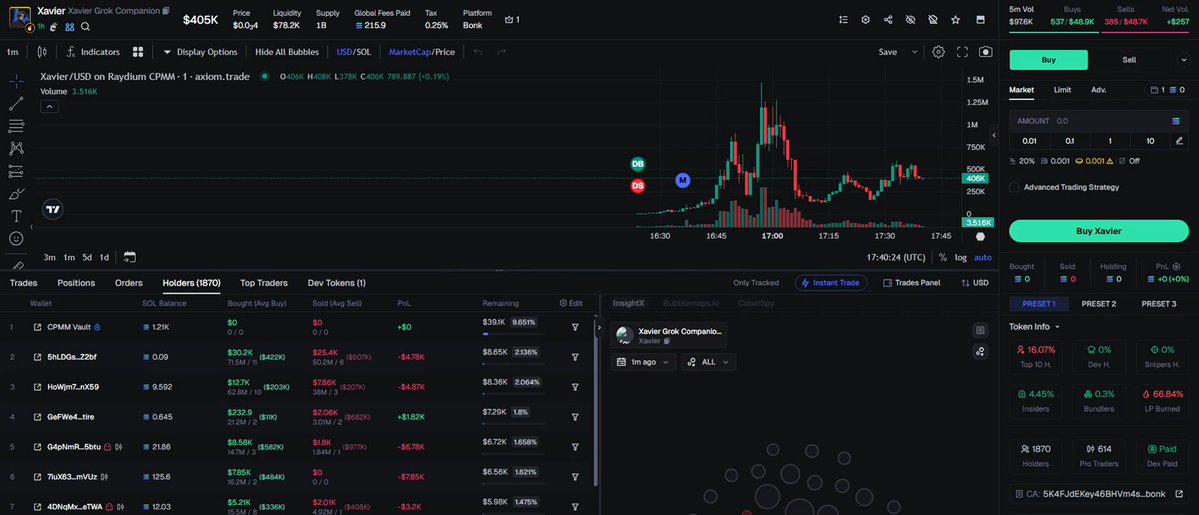The image size is (1199, 515).
Task: Take a chart snapshot with camera icon
Action: [x=986, y=52]
